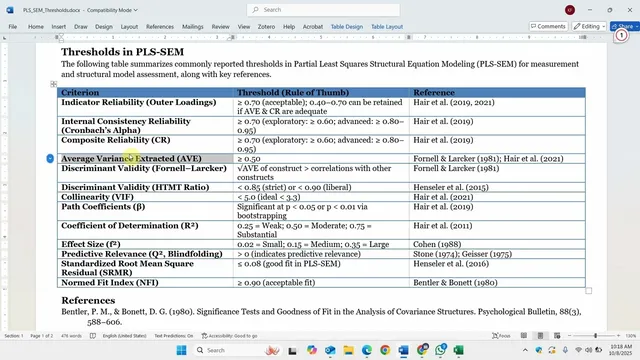Click the spelling proofing icon in status bar
The image size is (640, 360).
(93, 336)
